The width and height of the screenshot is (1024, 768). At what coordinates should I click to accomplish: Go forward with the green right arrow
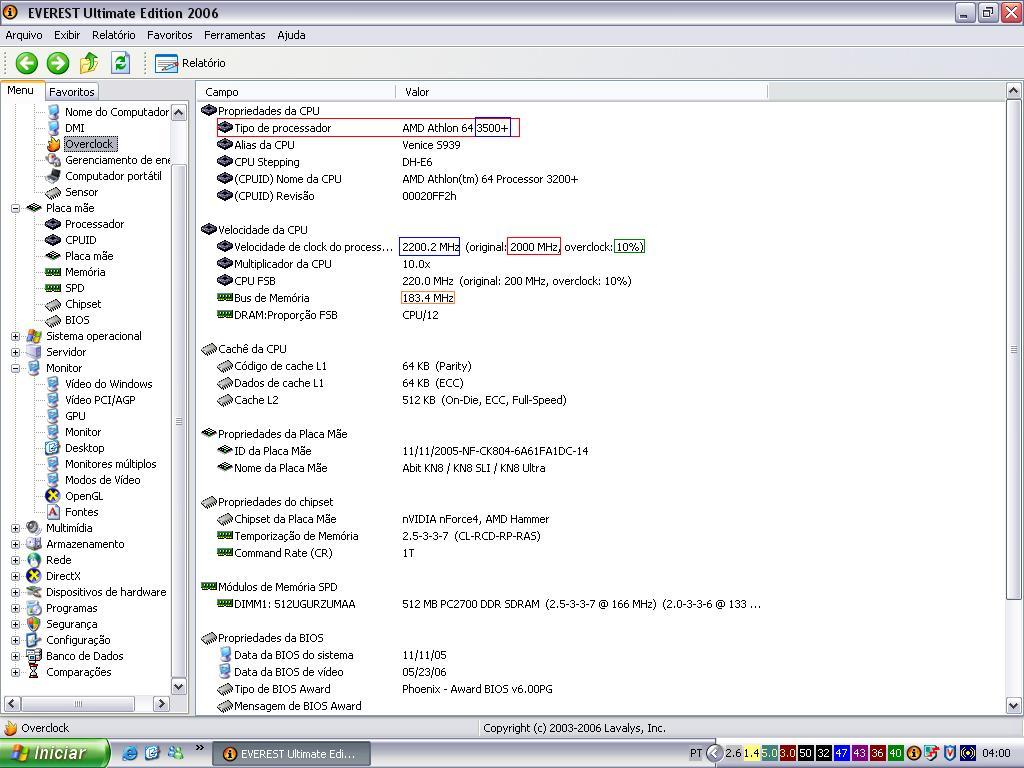coord(58,63)
